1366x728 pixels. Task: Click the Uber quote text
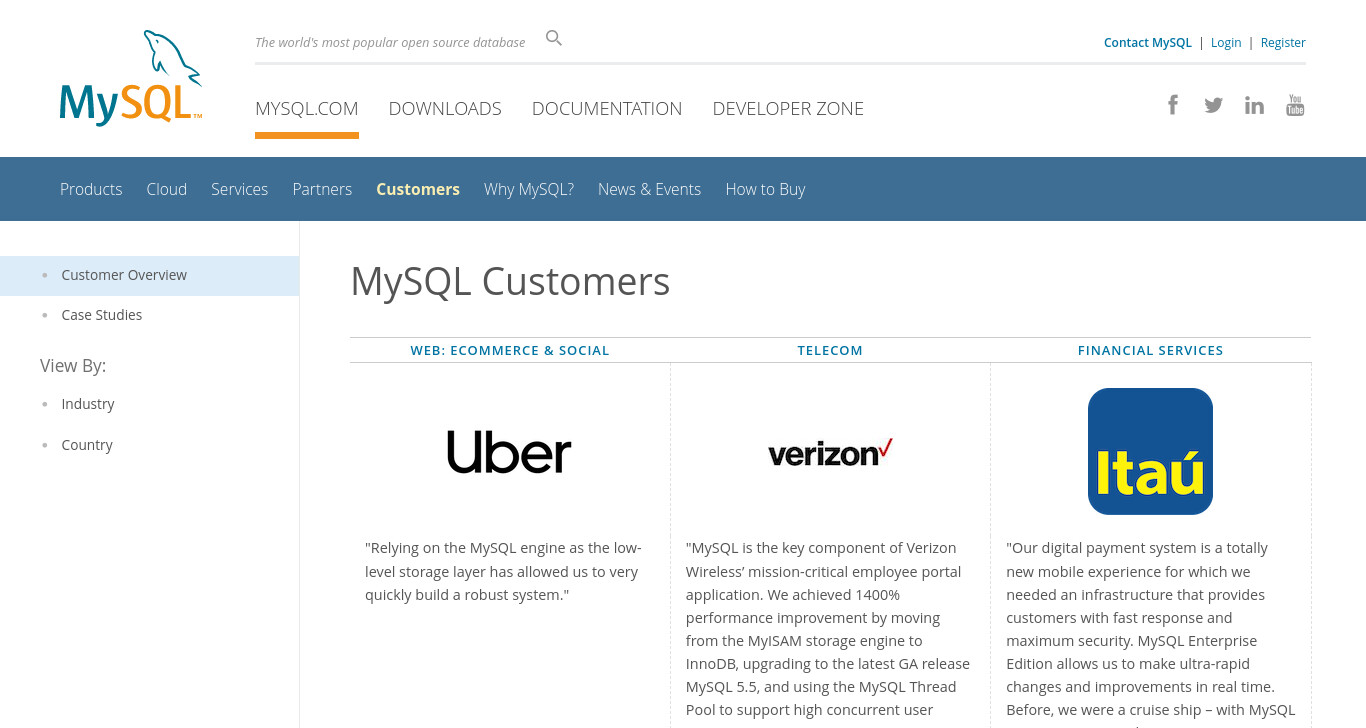point(503,571)
